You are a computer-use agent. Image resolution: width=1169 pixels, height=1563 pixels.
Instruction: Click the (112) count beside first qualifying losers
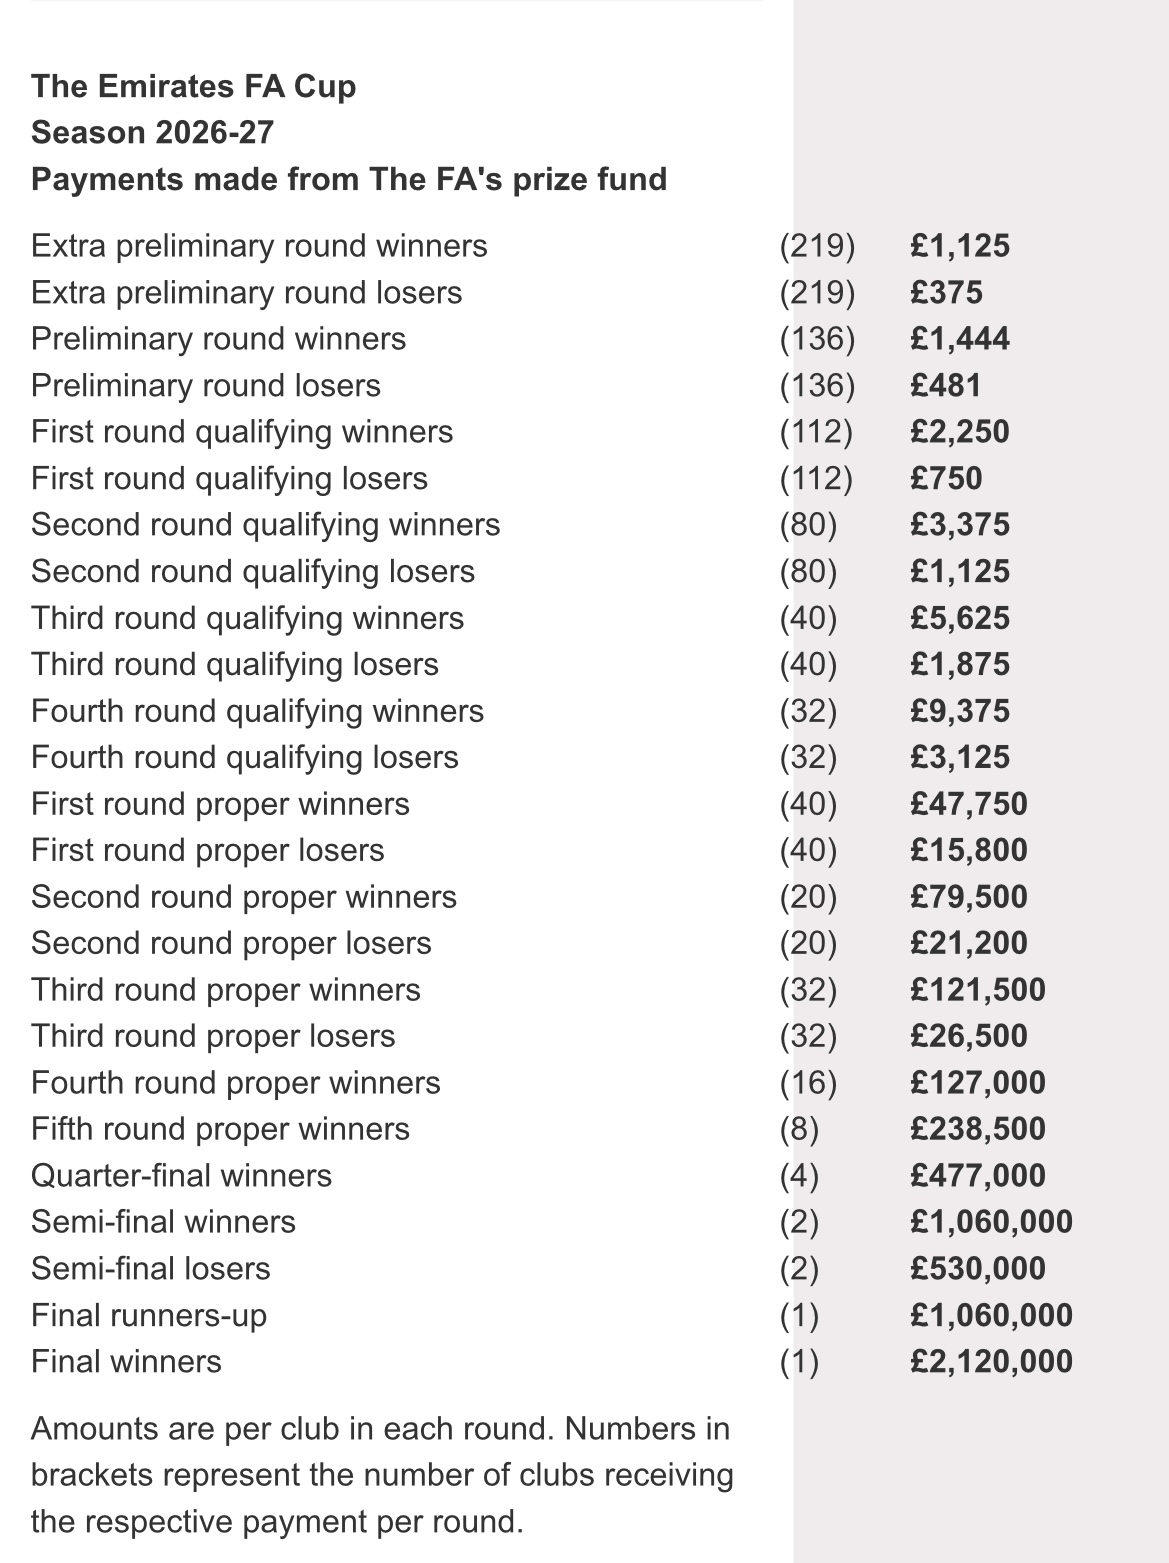point(817,478)
